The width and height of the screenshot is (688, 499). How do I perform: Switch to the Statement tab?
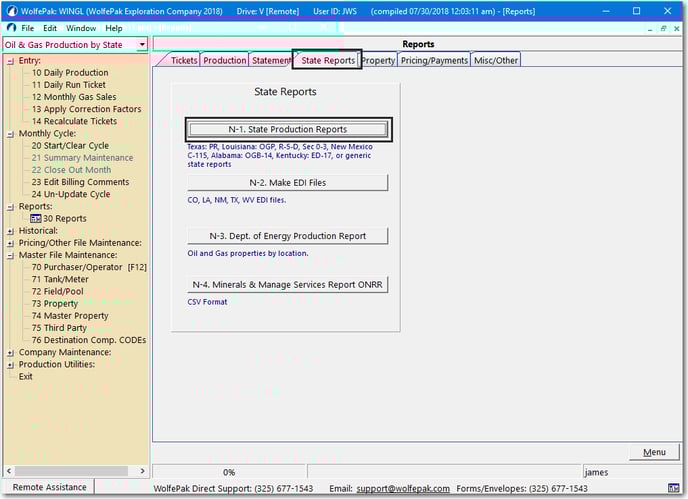271,60
